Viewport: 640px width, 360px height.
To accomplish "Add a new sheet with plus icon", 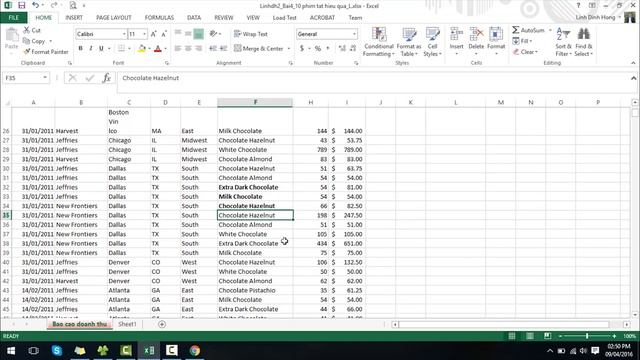I will (x=162, y=324).
